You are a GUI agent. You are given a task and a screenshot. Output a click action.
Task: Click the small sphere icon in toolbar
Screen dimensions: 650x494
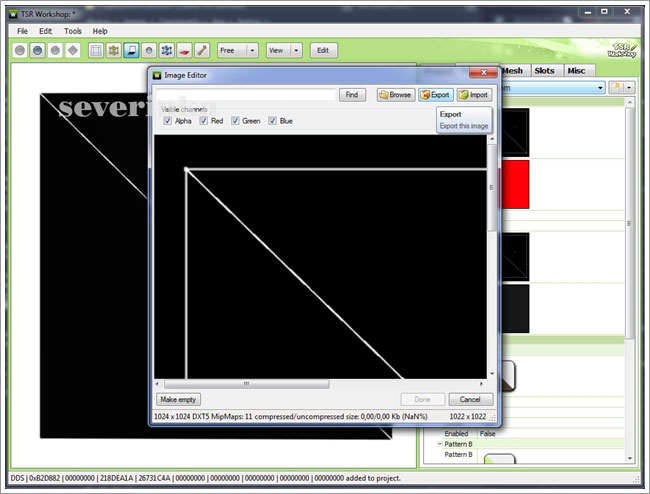click(x=149, y=50)
